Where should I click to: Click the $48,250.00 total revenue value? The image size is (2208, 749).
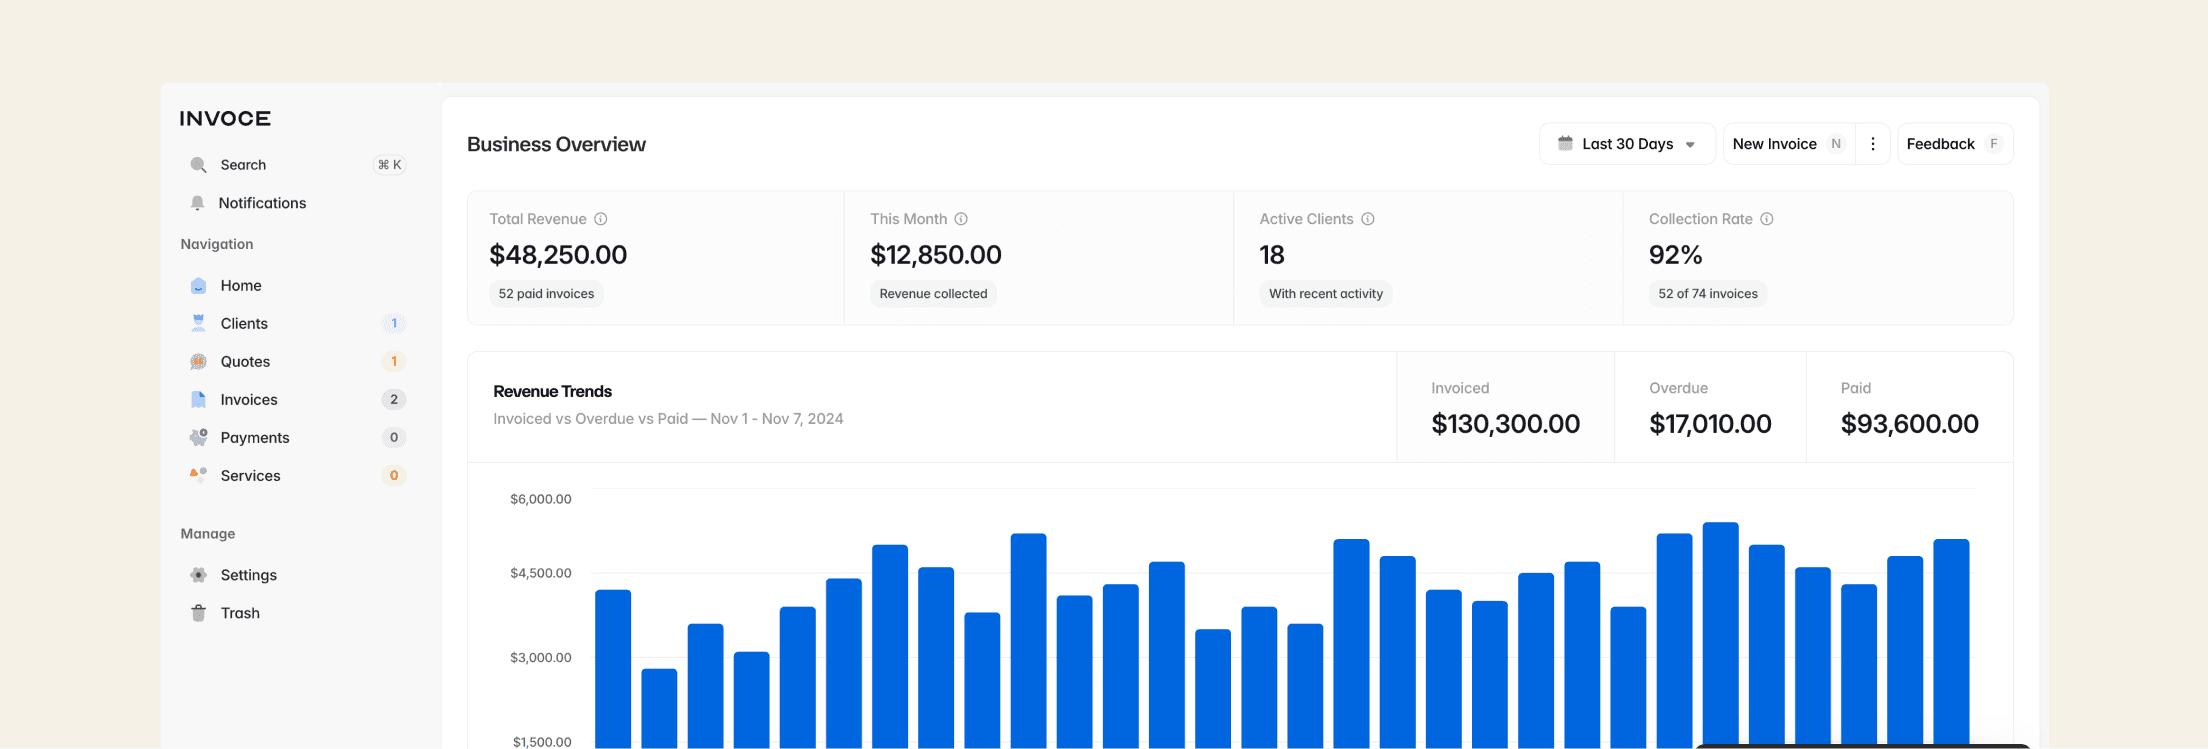click(558, 255)
